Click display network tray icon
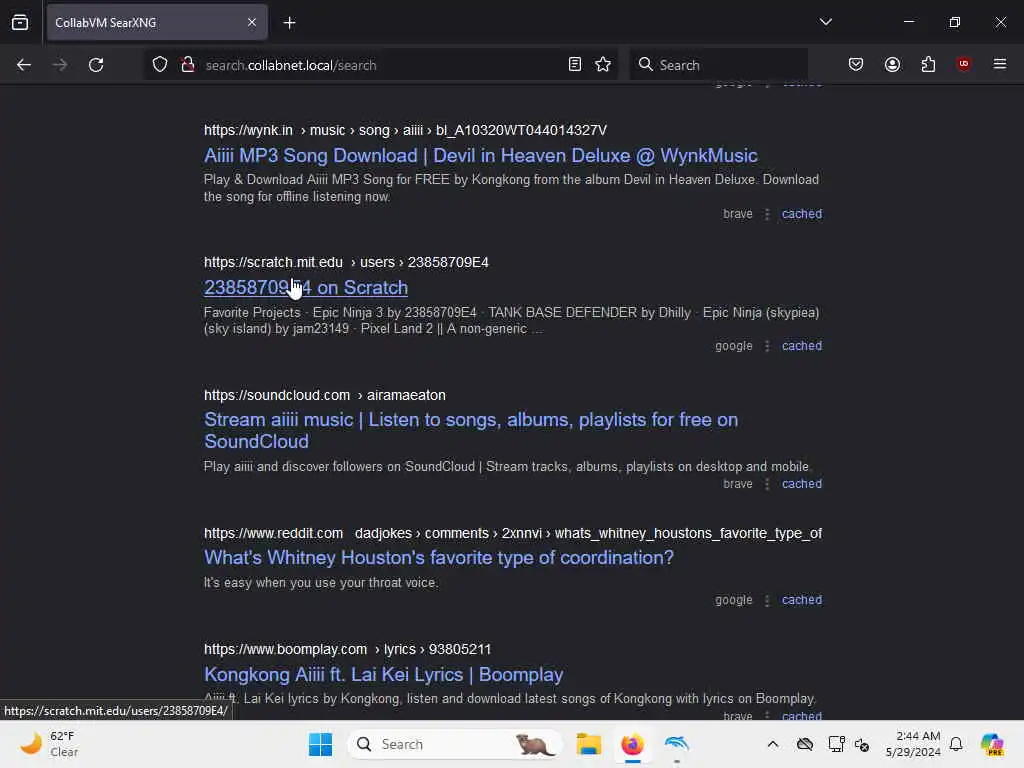This screenshot has height=768, width=1024. click(x=836, y=744)
